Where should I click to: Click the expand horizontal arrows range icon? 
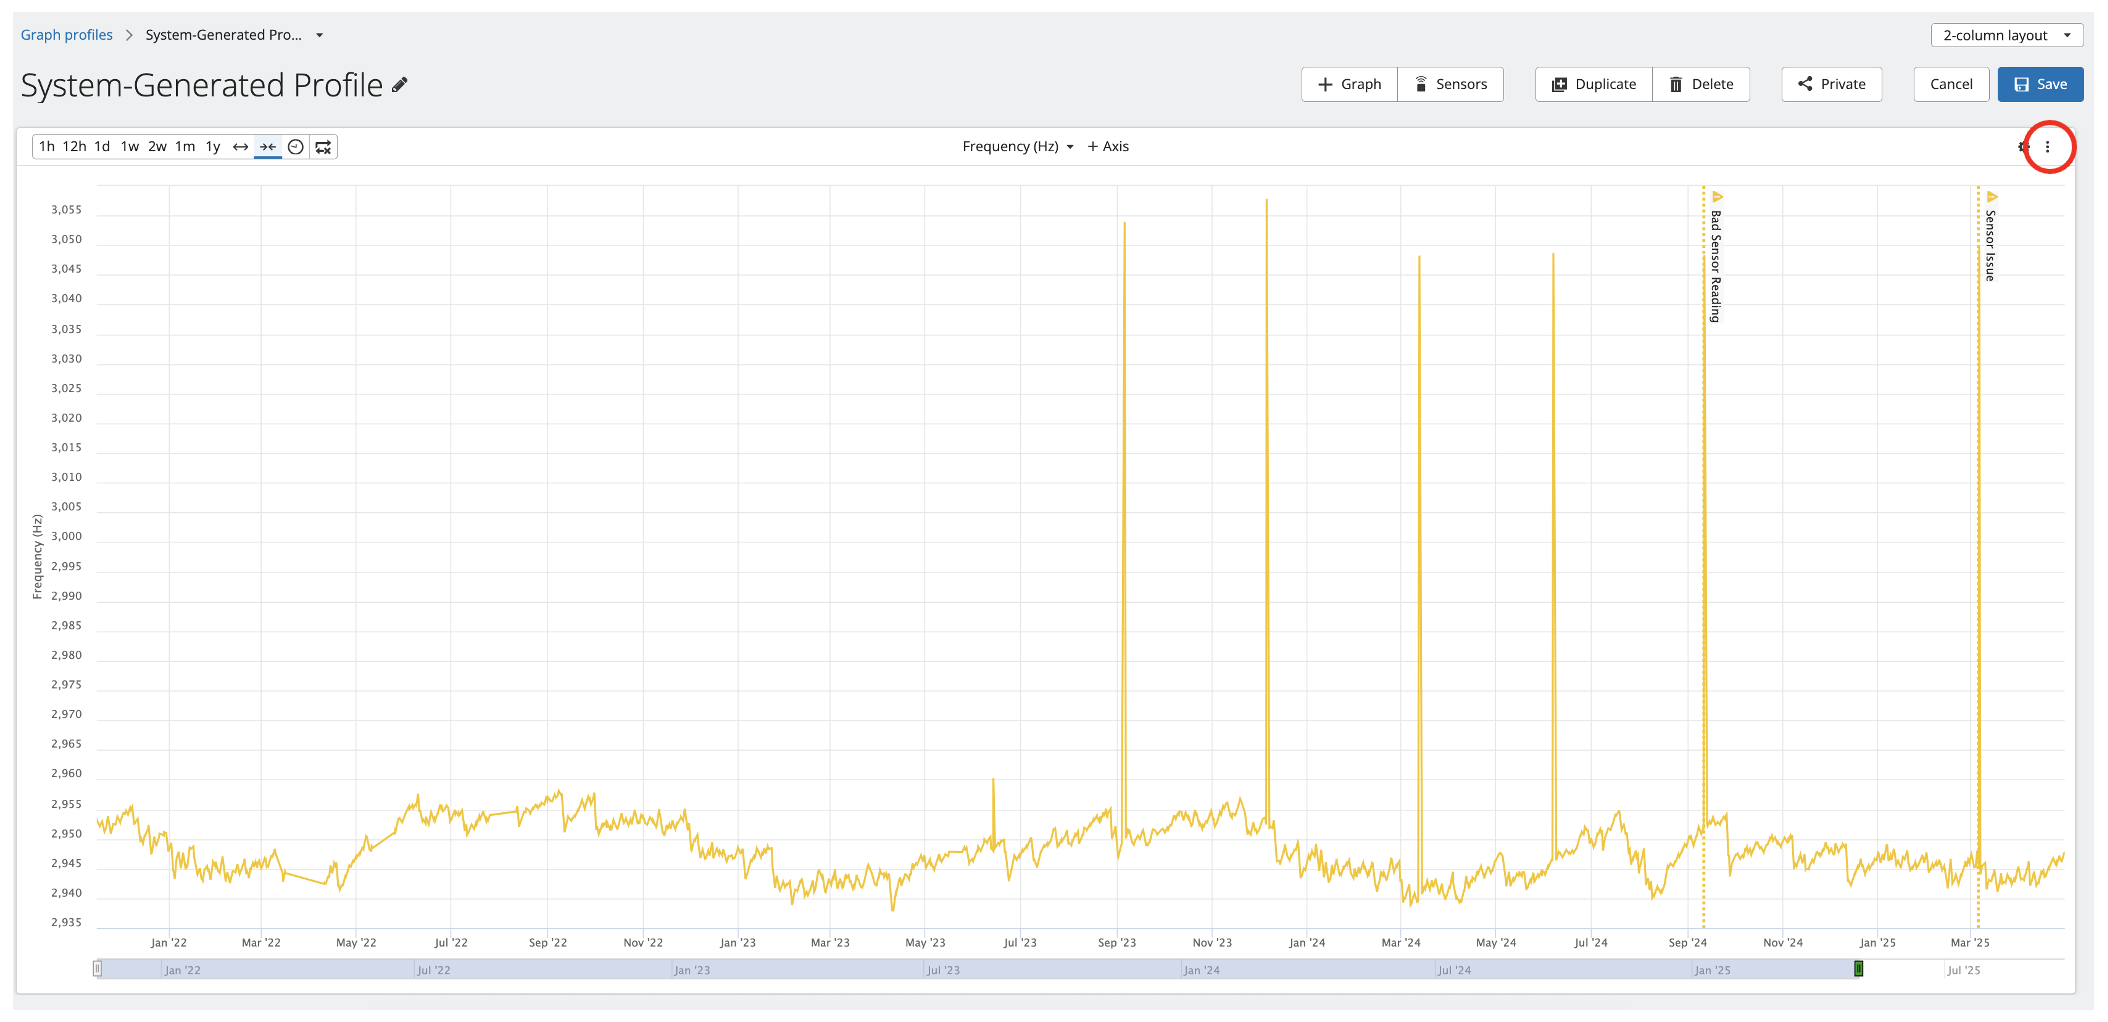[240, 147]
